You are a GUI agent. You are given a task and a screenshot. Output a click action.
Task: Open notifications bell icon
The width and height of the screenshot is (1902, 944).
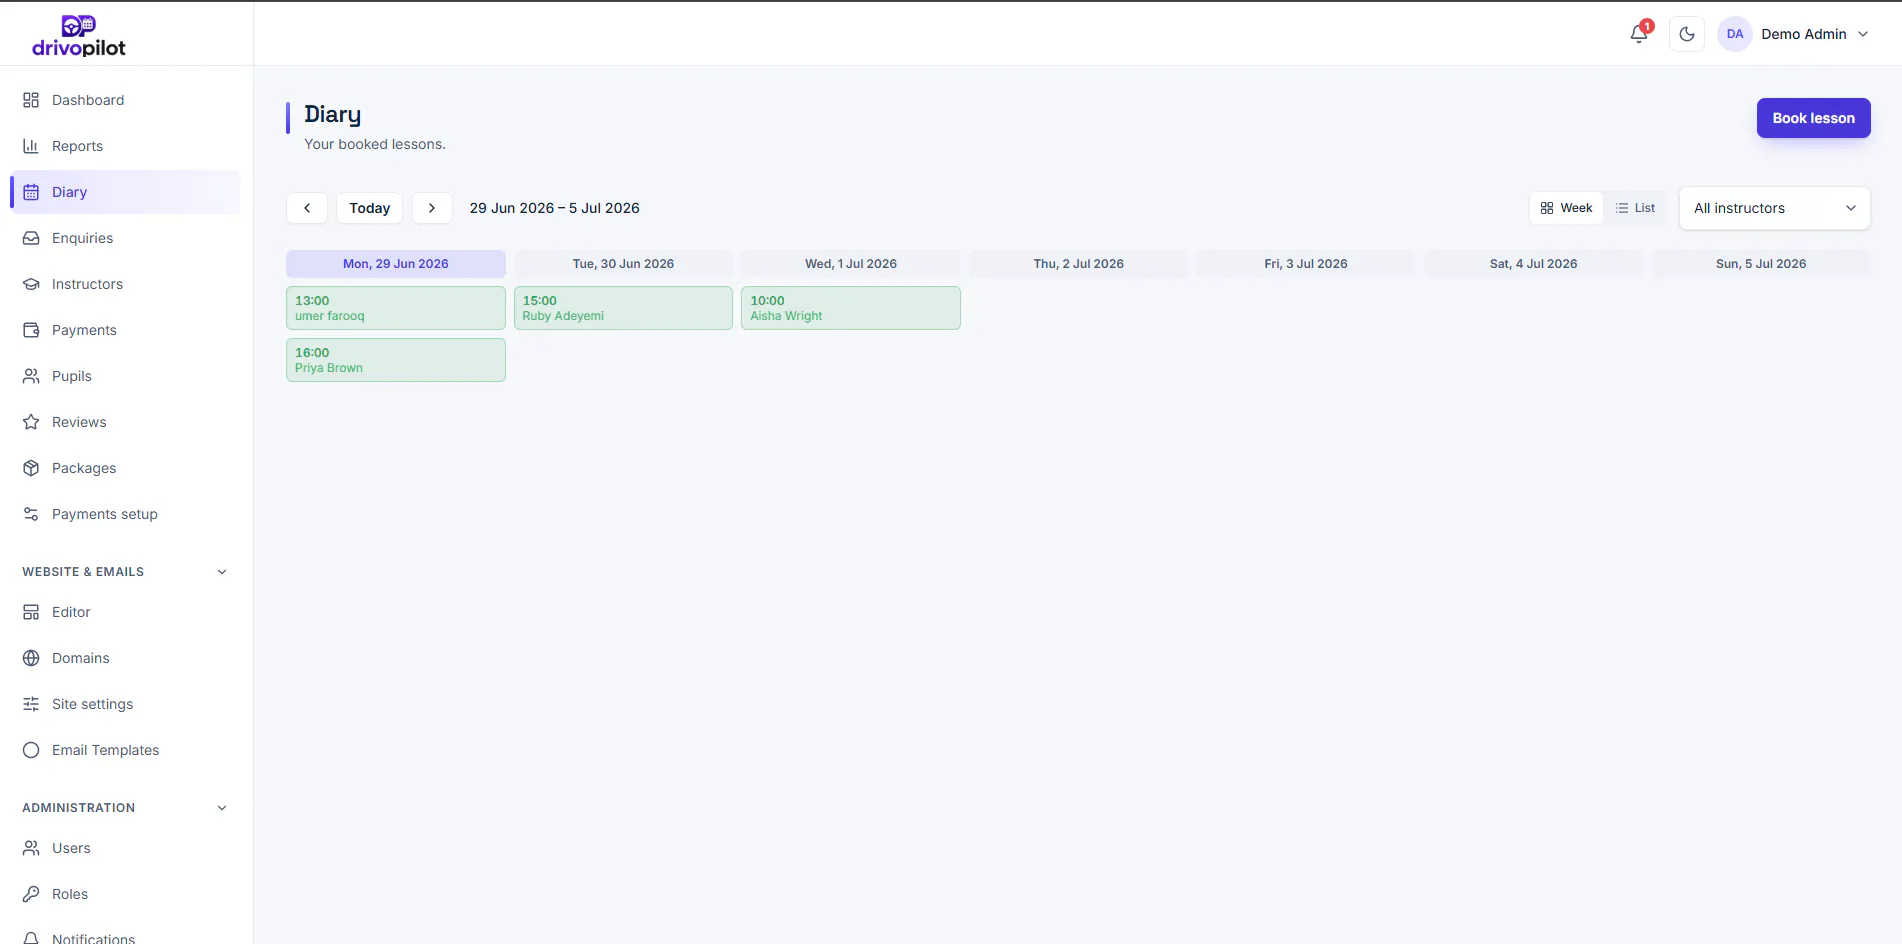(x=1639, y=34)
